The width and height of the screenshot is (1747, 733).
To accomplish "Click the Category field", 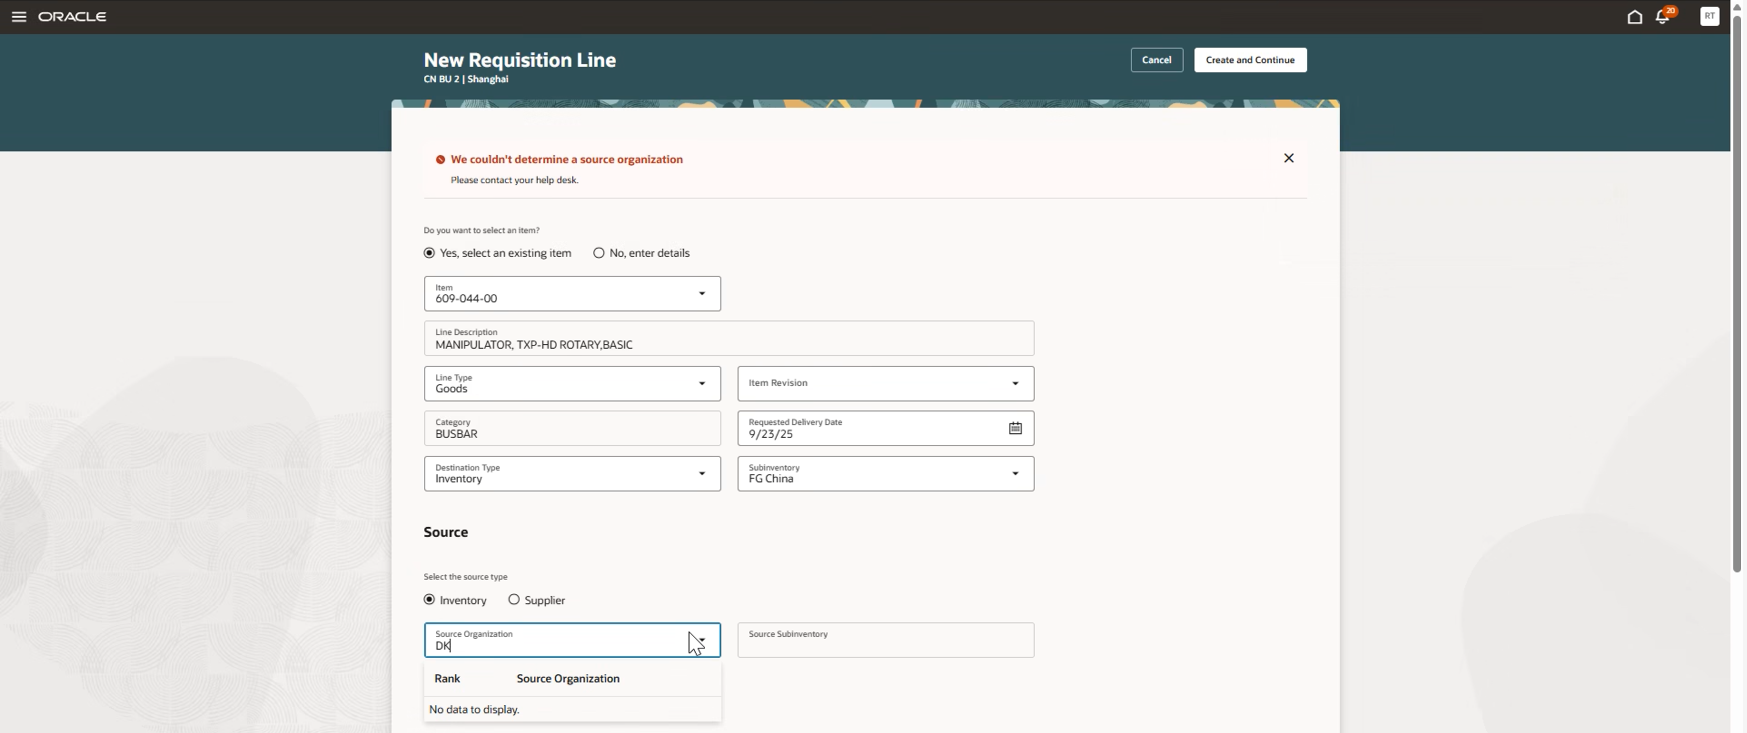I will tap(572, 428).
